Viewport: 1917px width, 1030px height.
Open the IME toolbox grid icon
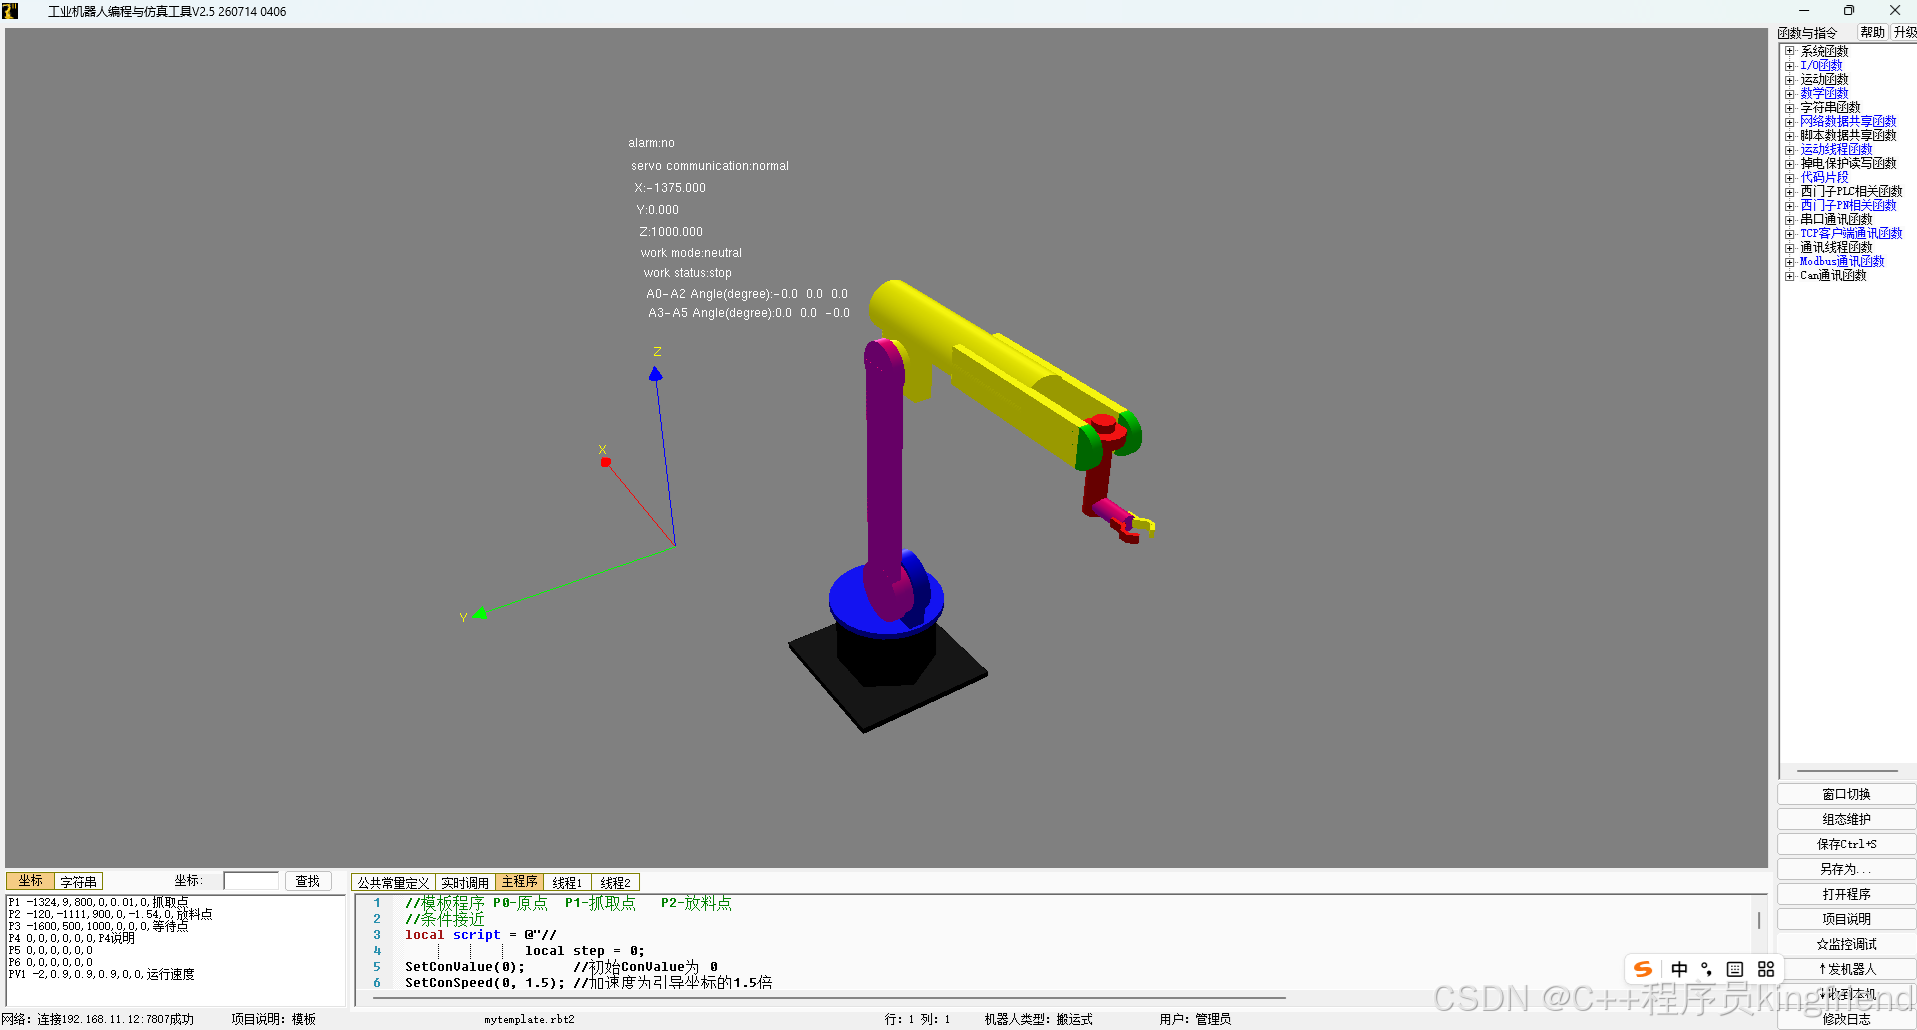1766,969
